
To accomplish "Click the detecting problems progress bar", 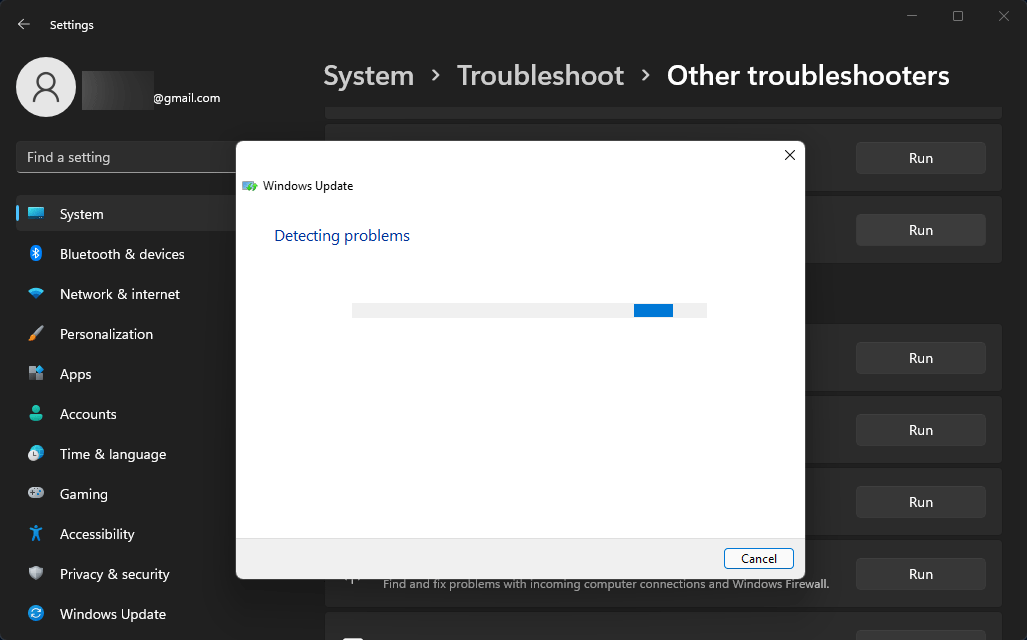I will [x=529, y=311].
